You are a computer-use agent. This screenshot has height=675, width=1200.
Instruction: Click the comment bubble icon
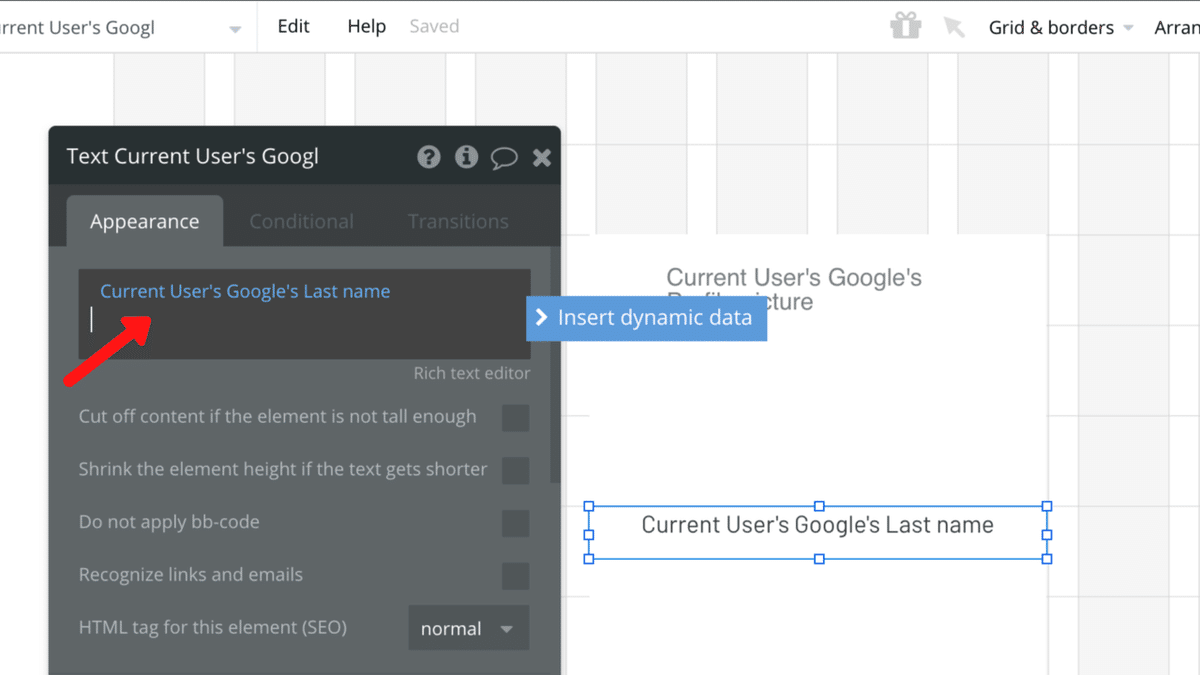[x=504, y=157]
